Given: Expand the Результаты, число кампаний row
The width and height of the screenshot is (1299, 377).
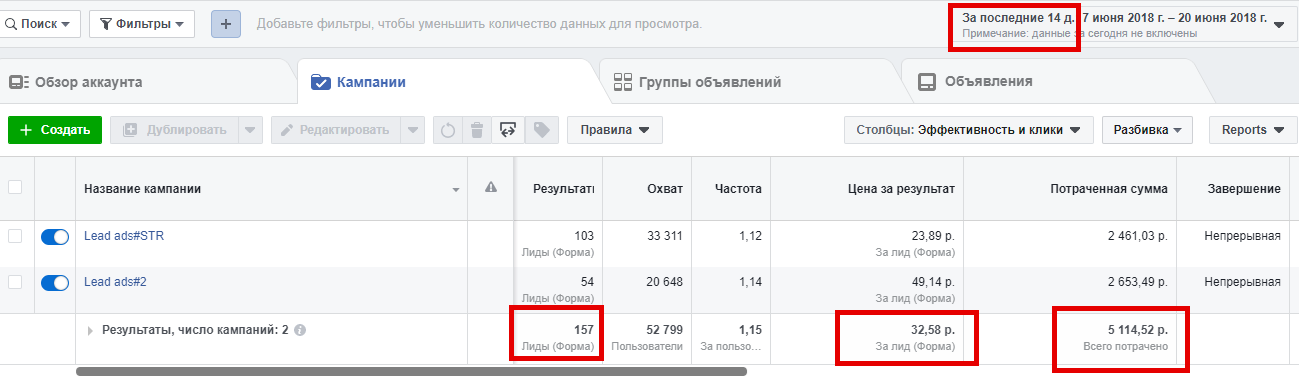Looking at the screenshot, I should [91, 329].
